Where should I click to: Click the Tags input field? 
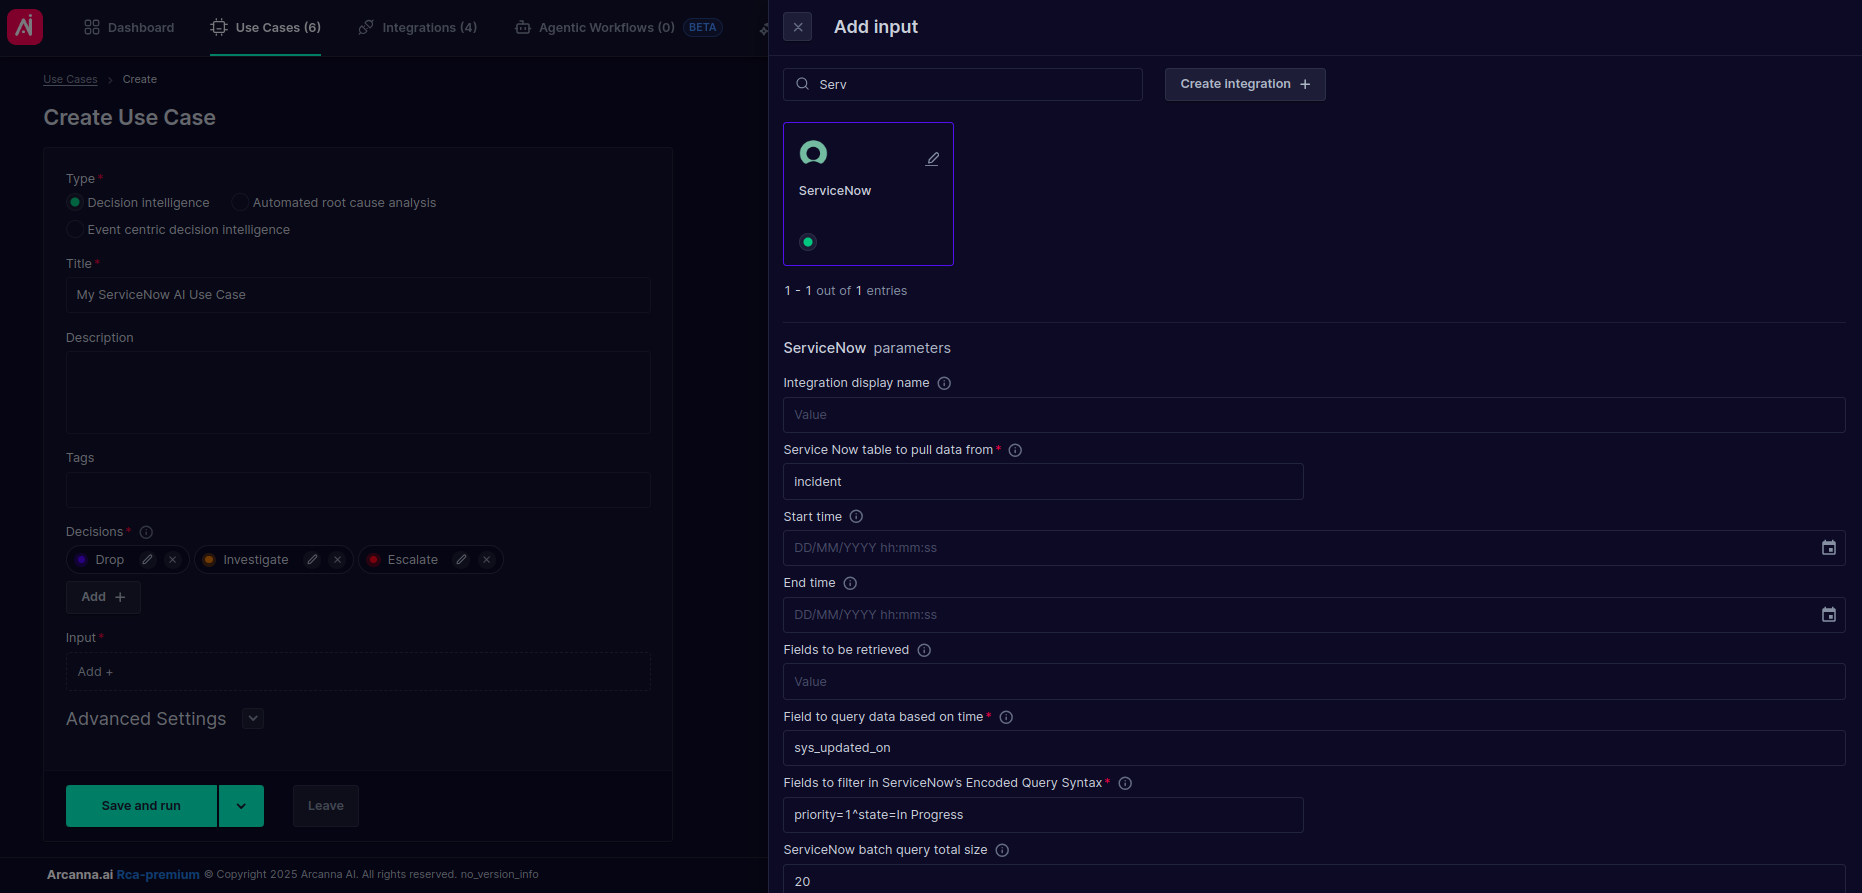coord(358,490)
